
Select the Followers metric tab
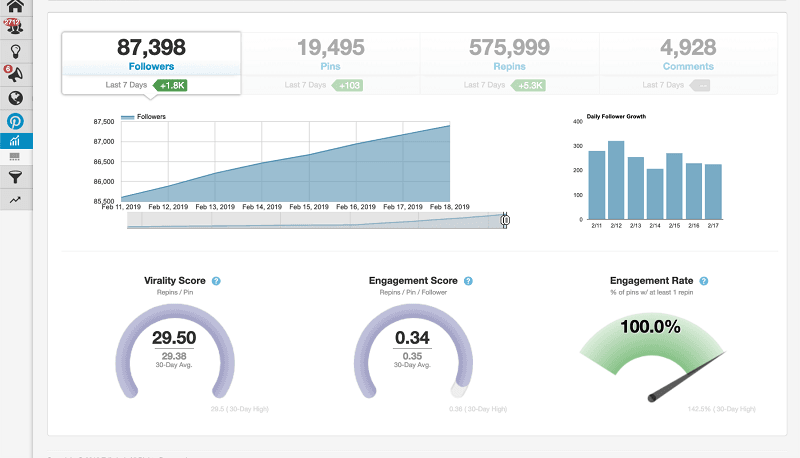click(151, 54)
